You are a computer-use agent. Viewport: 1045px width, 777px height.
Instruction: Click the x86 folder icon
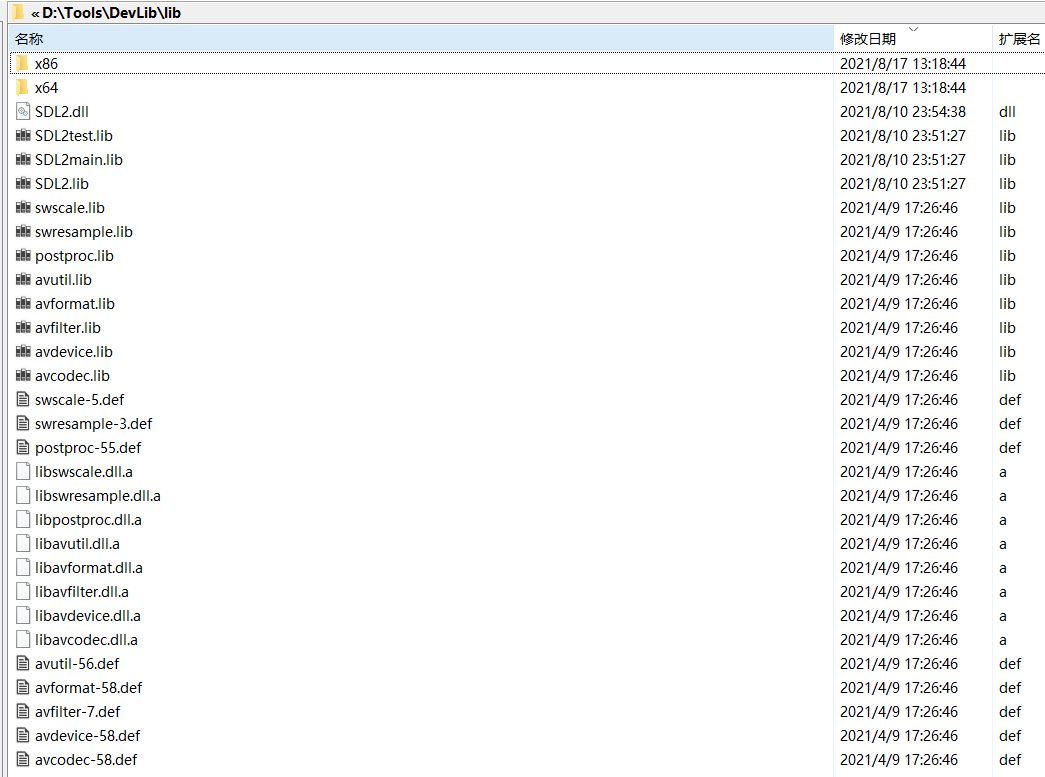point(22,63)
